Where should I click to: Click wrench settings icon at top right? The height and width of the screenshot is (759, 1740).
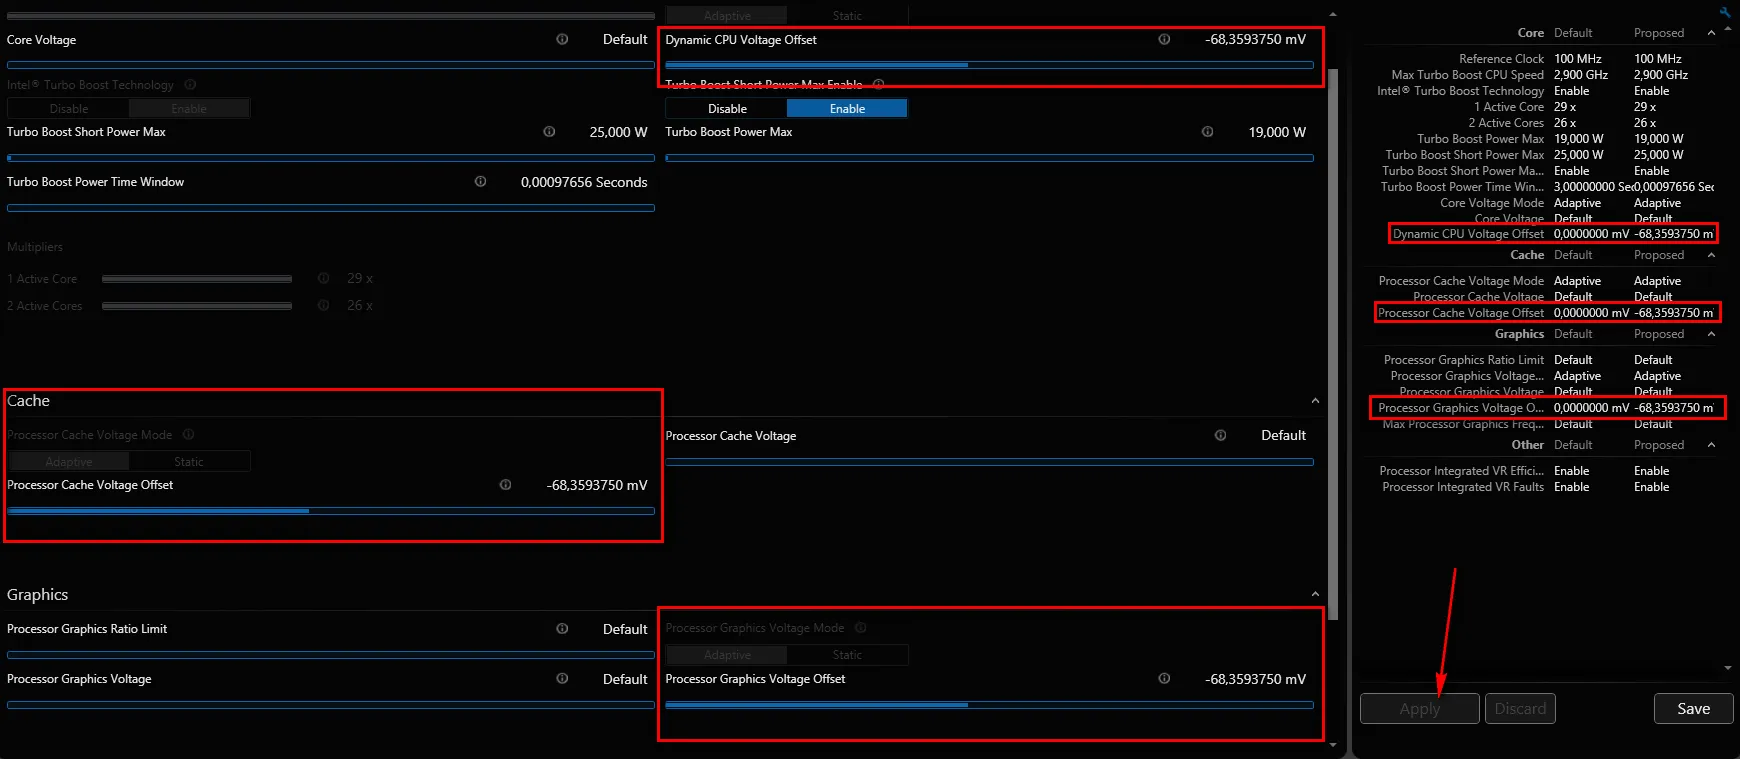[x=1725, y=12]
